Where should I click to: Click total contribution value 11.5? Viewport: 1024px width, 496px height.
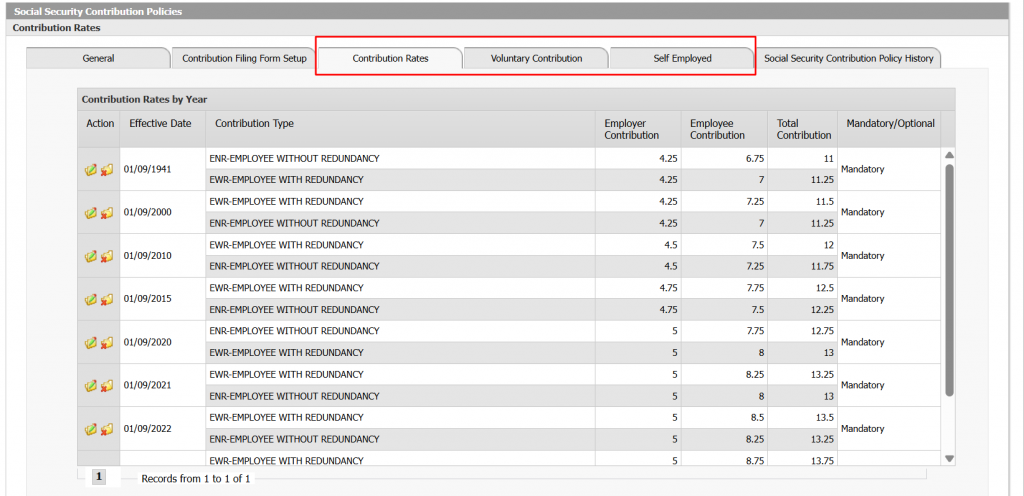[x=824, y=202]
